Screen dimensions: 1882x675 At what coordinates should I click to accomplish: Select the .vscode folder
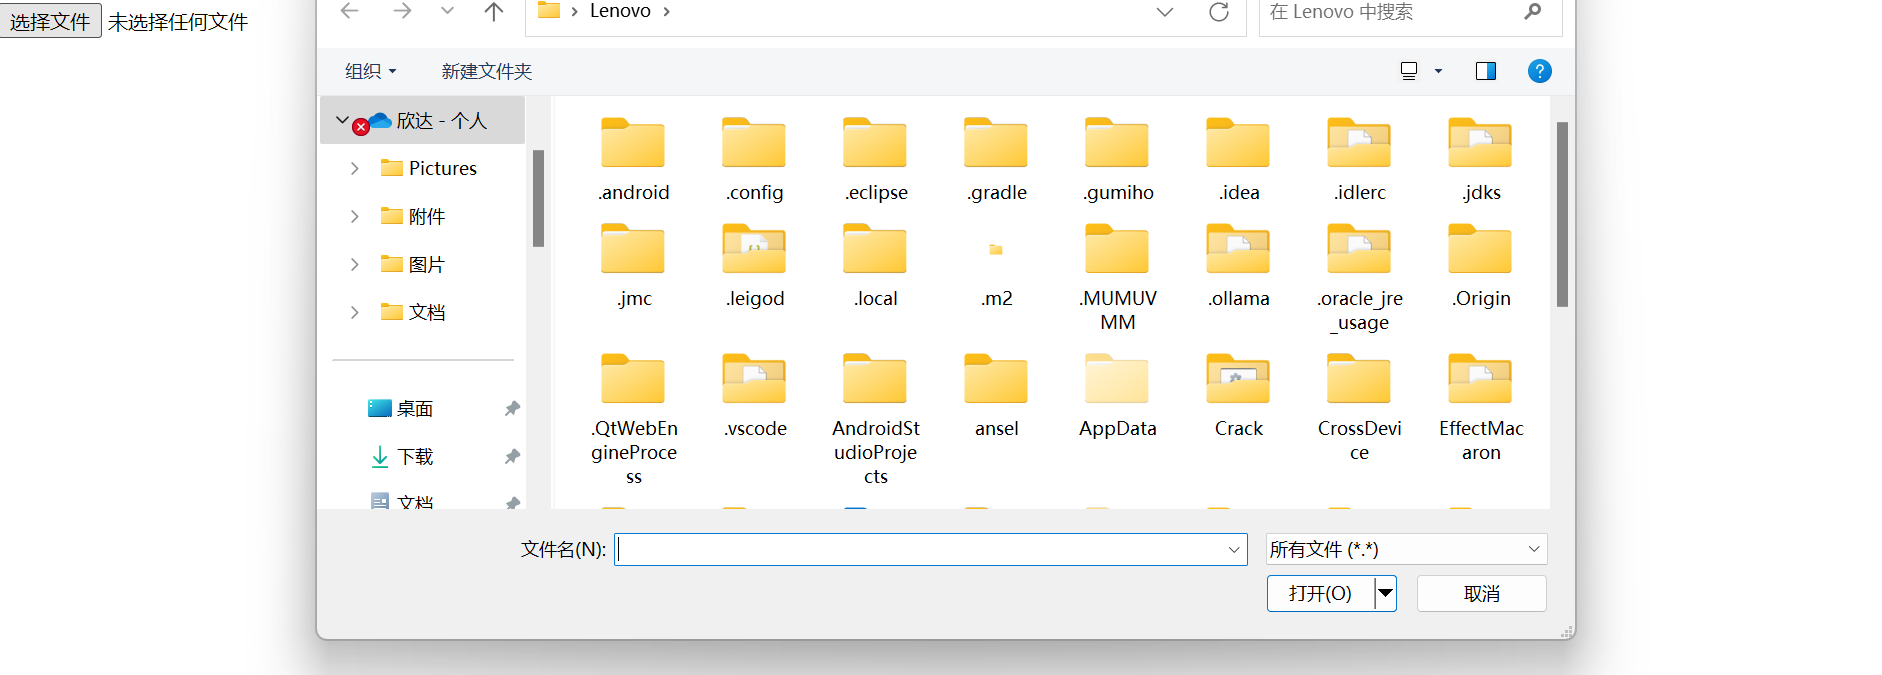[x=754, y=396]
